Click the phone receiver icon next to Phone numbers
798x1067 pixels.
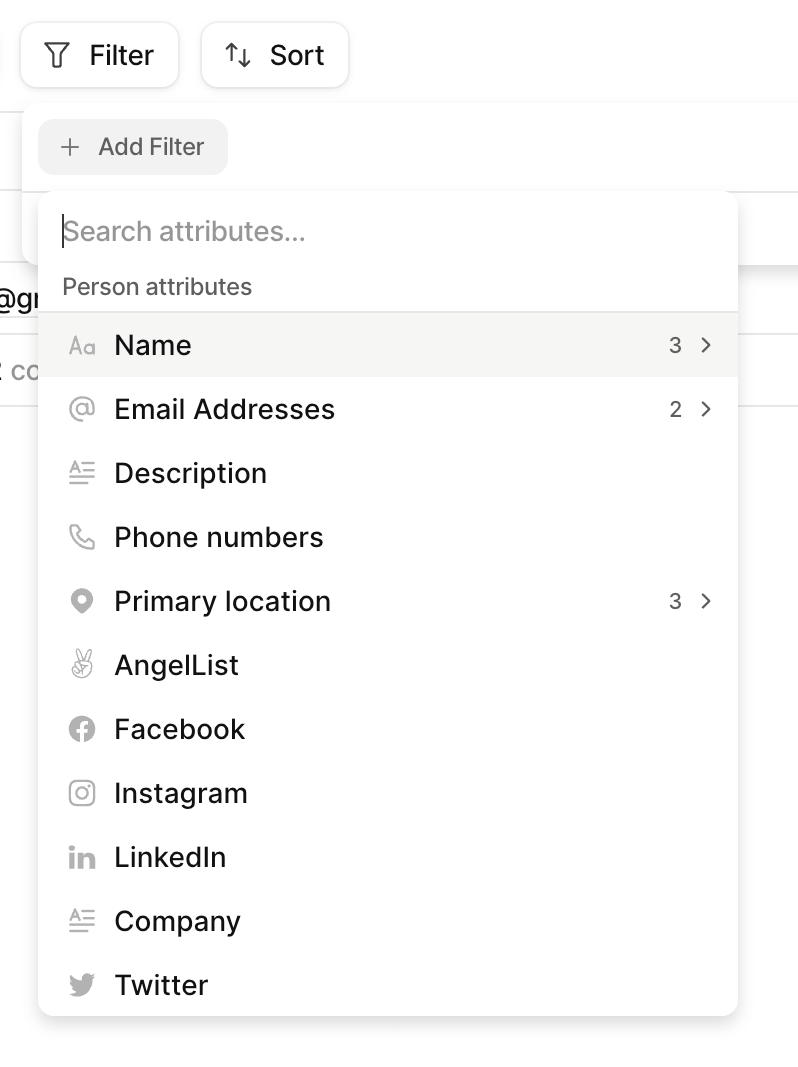click(82, 537)
